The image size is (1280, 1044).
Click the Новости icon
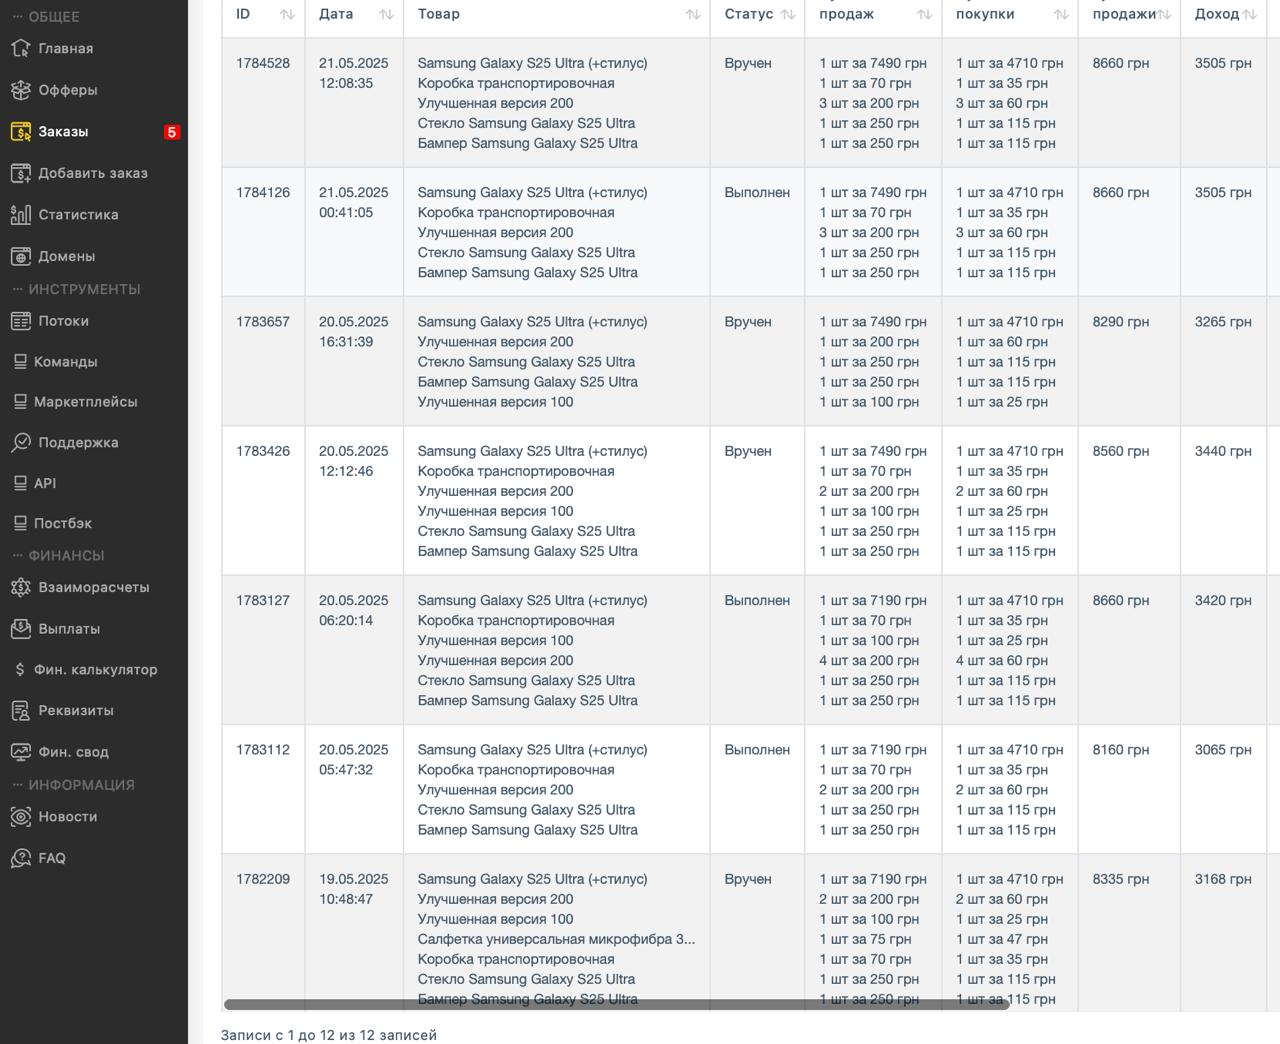(x=20, y=817)
